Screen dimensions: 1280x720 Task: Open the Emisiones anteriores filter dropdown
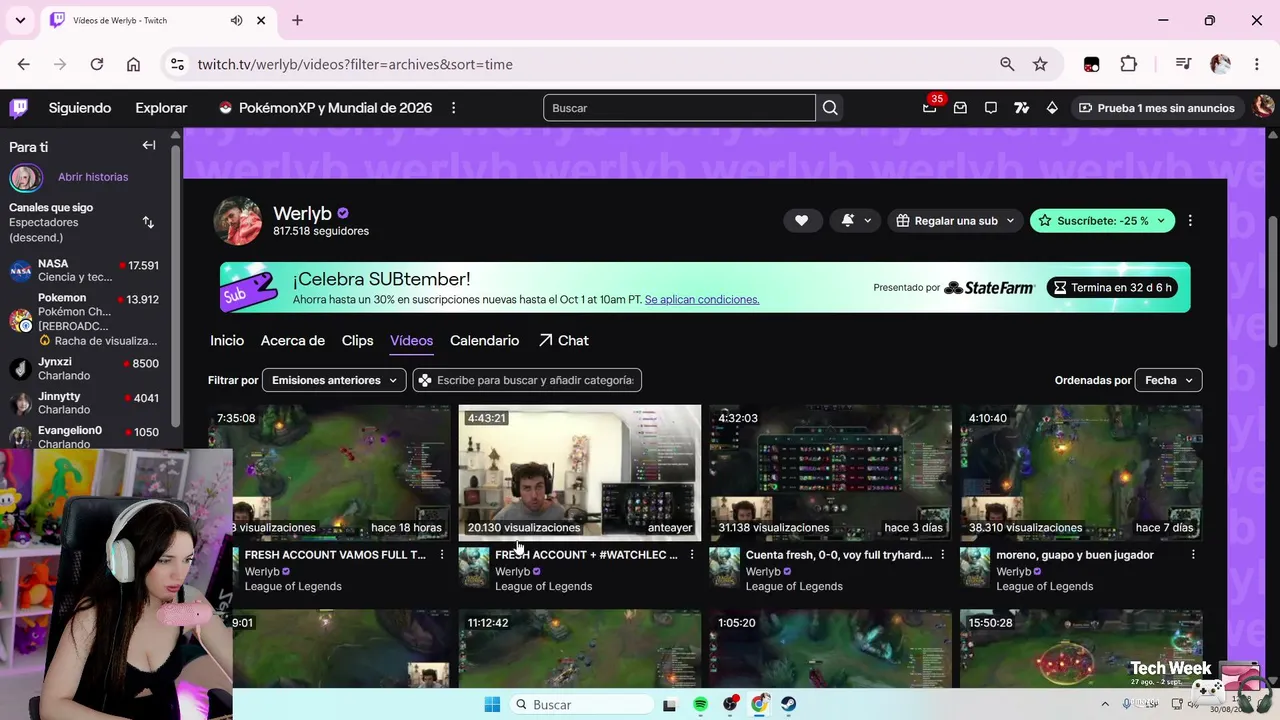[334, 380]
